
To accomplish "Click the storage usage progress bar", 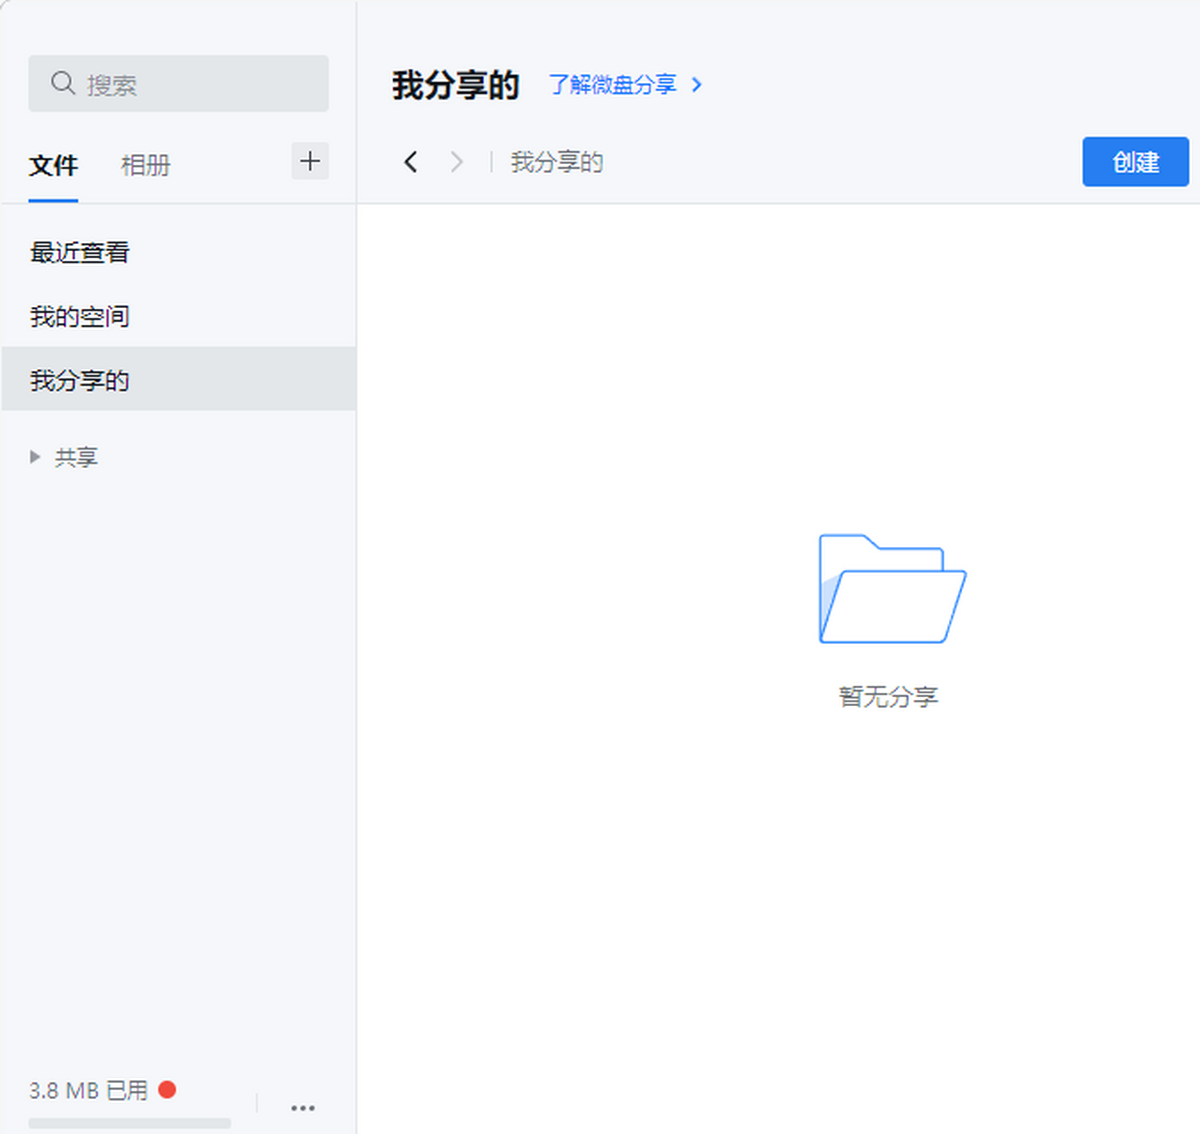I will 129,1123.
